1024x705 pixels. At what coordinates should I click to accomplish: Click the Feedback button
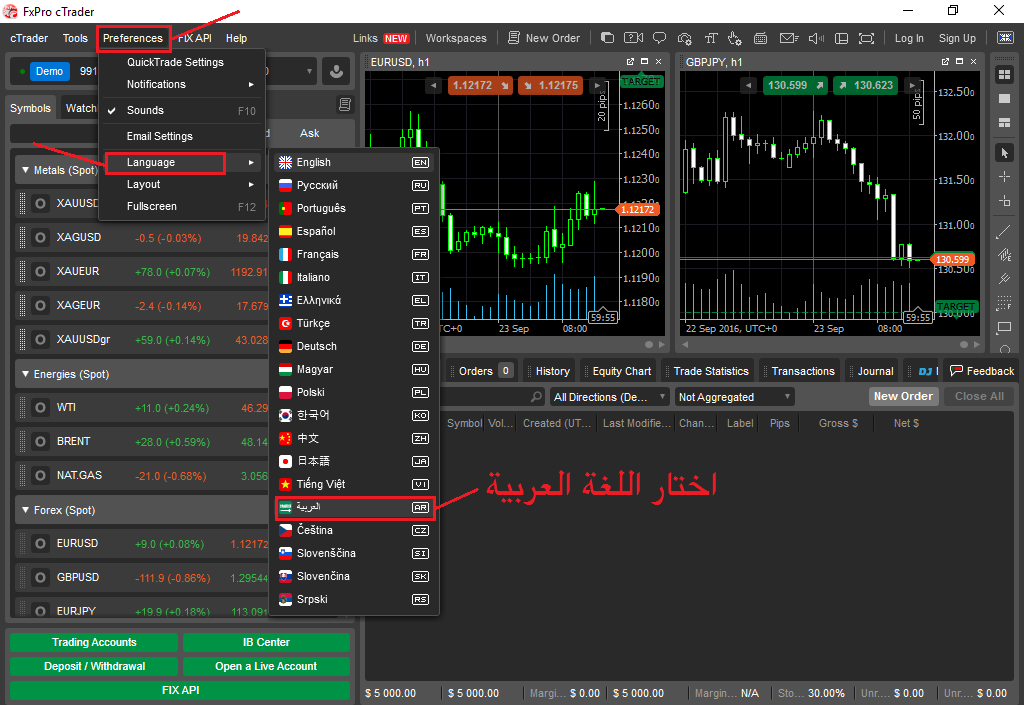(982, 371)
